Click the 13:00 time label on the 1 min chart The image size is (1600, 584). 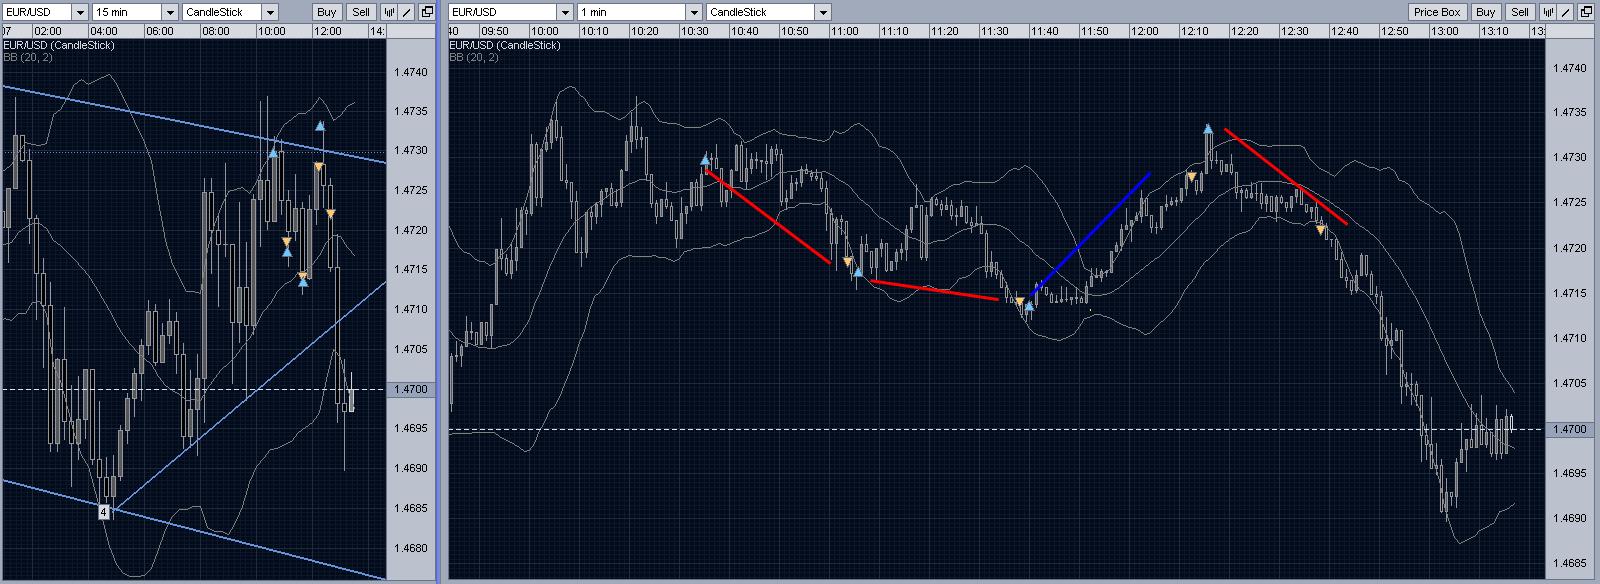[x=1444, y=31]
